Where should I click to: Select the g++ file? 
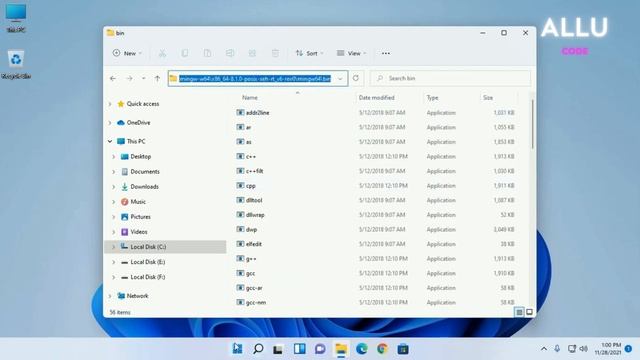point(251,259)
